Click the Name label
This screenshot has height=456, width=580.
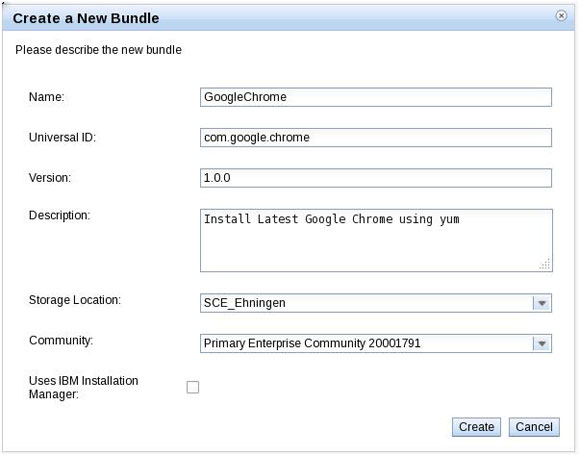point(47,97)
